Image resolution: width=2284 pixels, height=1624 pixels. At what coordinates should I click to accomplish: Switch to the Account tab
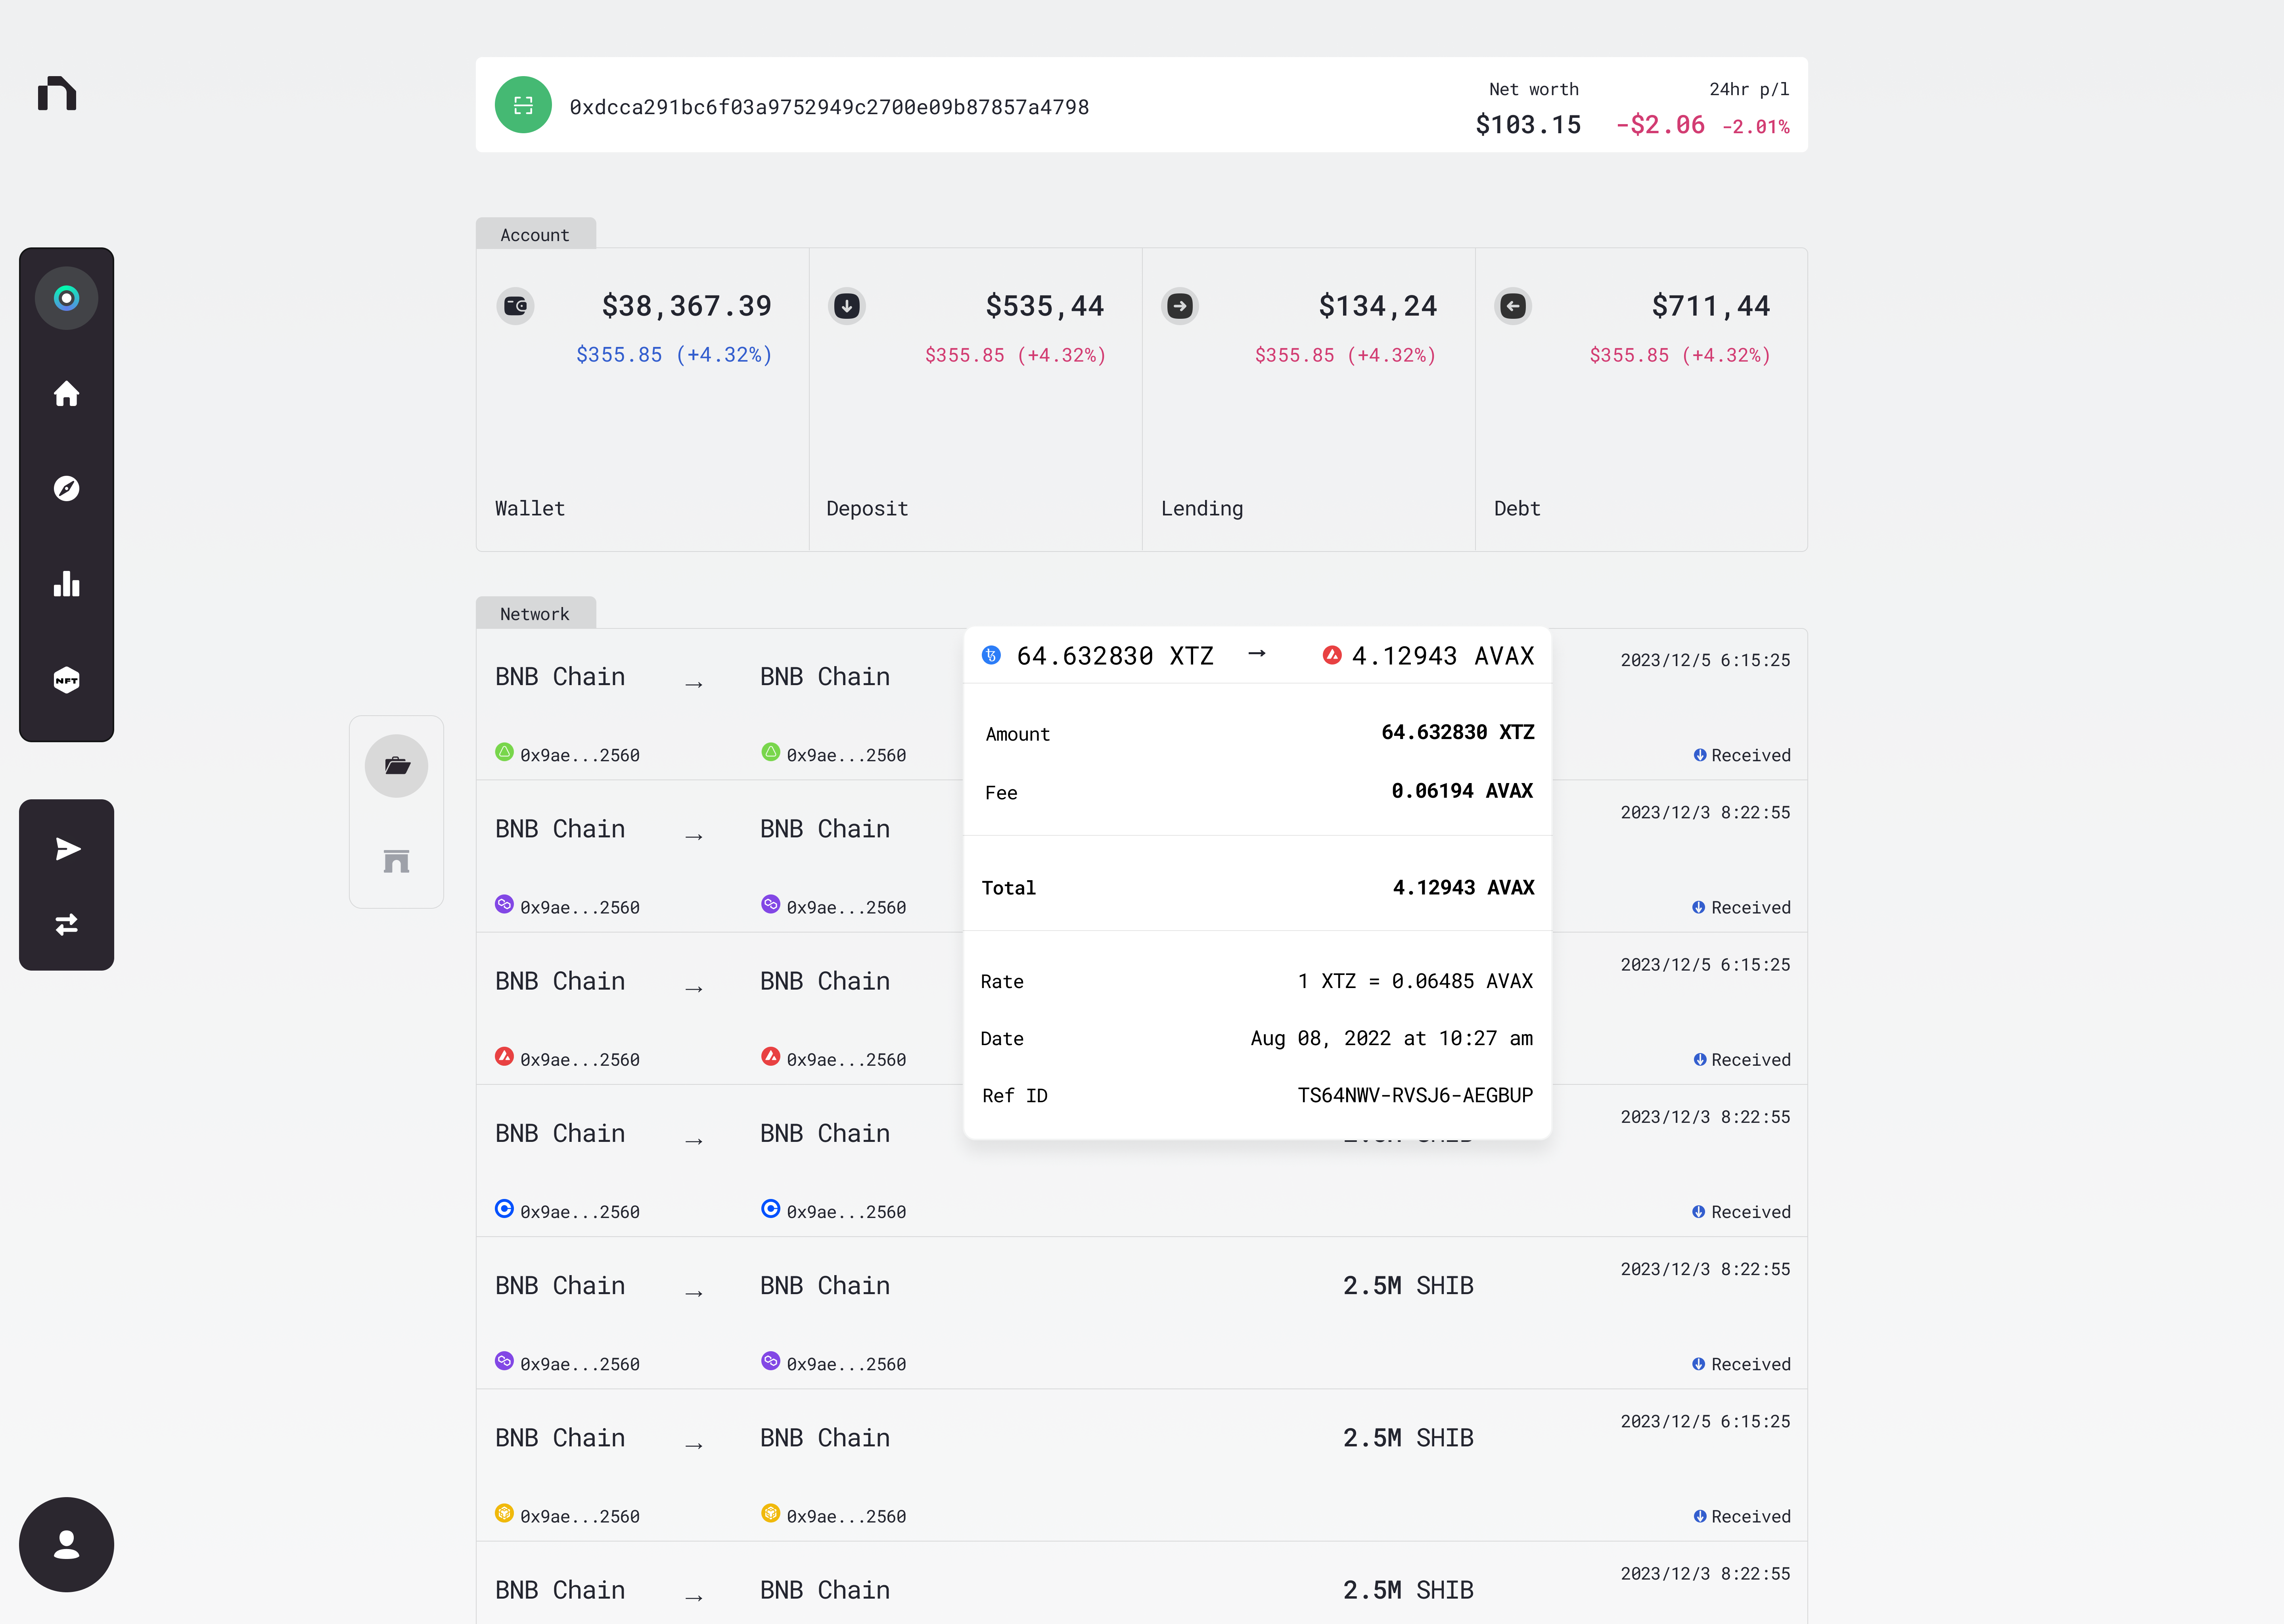point(535,234)
